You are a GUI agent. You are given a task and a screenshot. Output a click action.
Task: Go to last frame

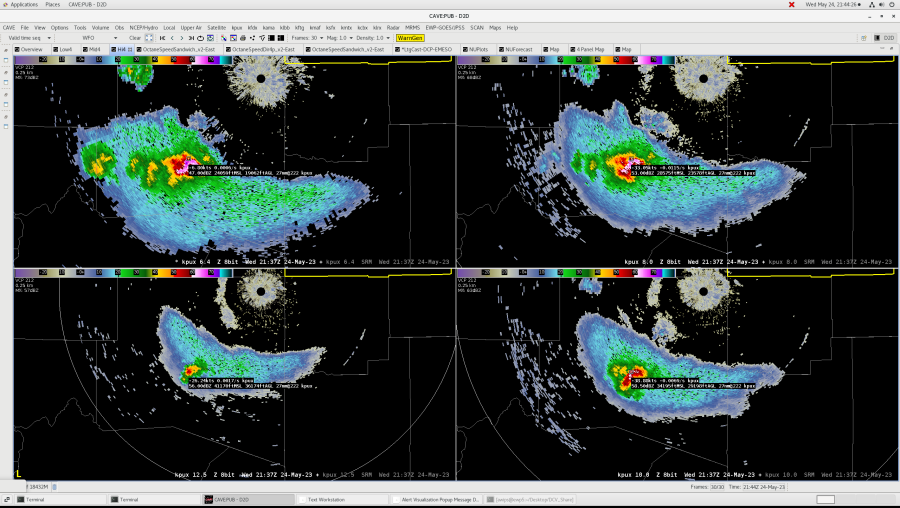(x=191, y=38)
